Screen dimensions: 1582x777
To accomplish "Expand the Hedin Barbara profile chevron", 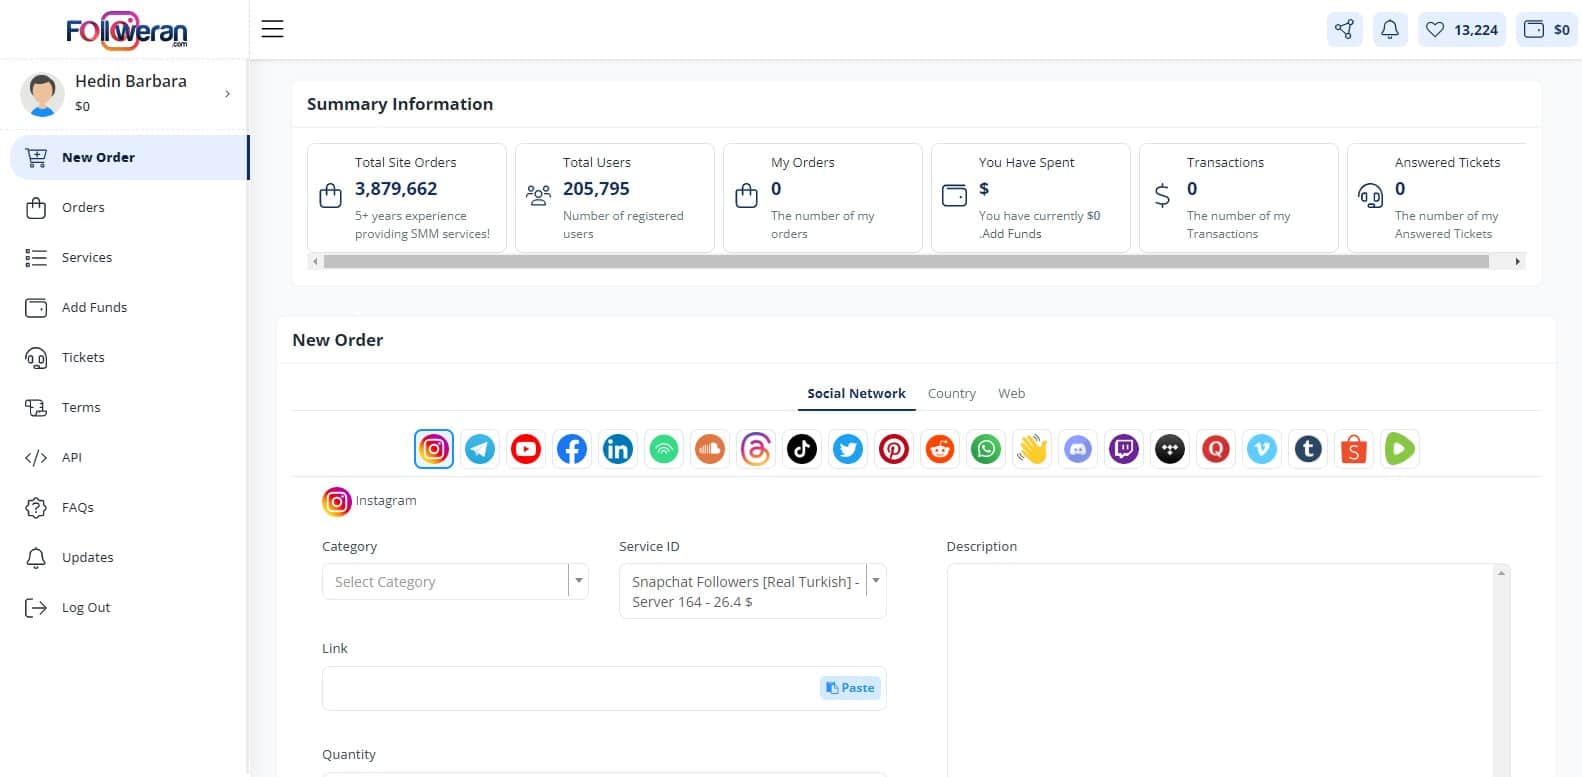I will [228, 94].
